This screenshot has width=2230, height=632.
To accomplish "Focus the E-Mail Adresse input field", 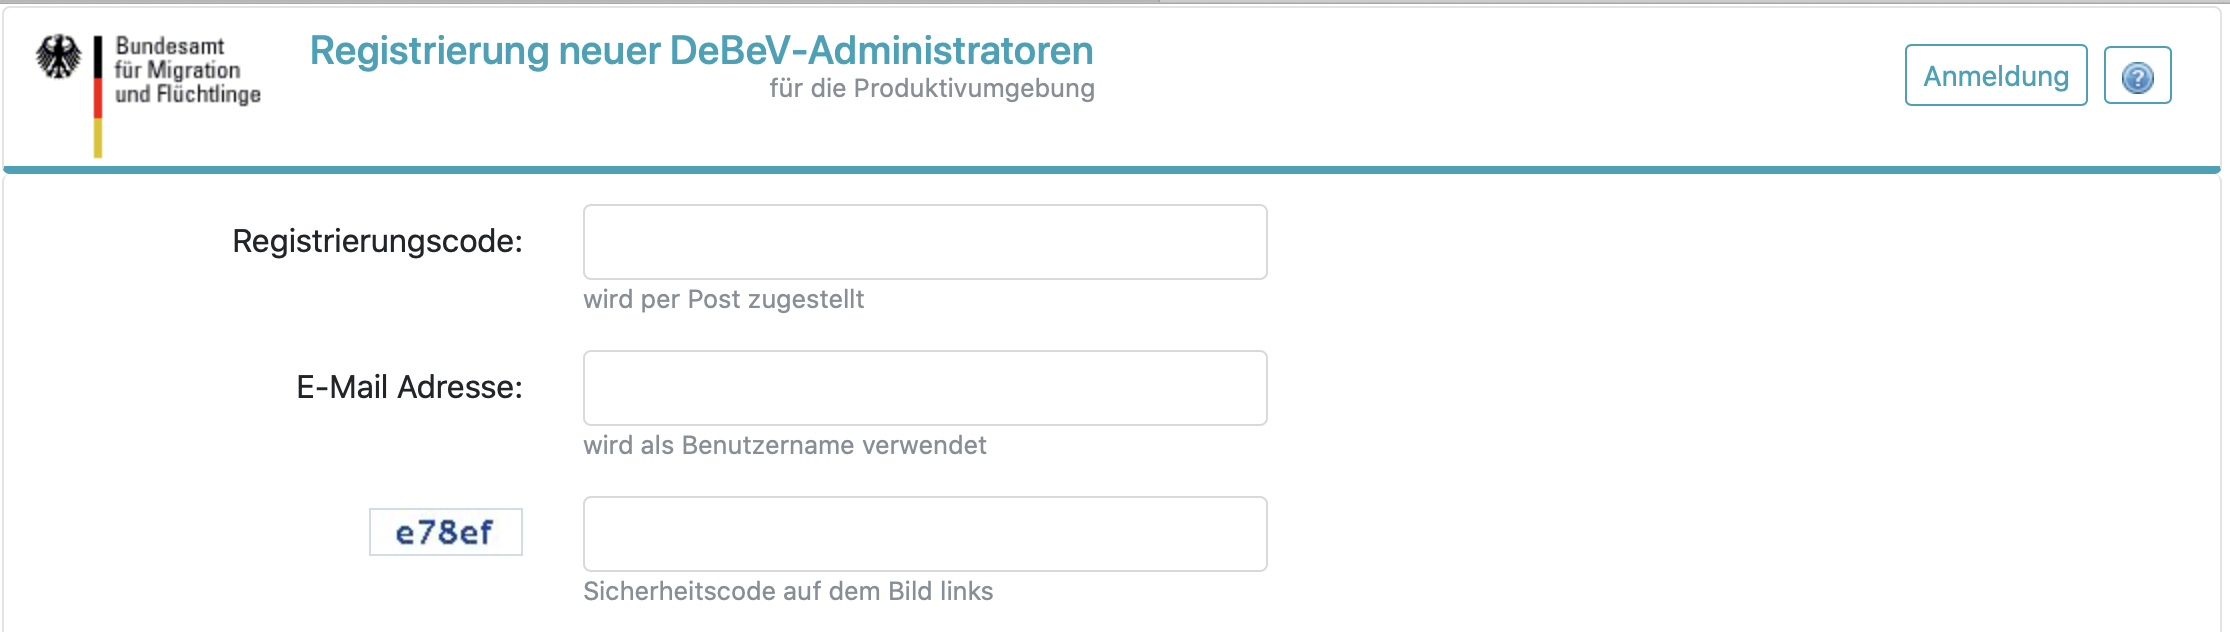I will pyautogui.click(x=925, y=388).
